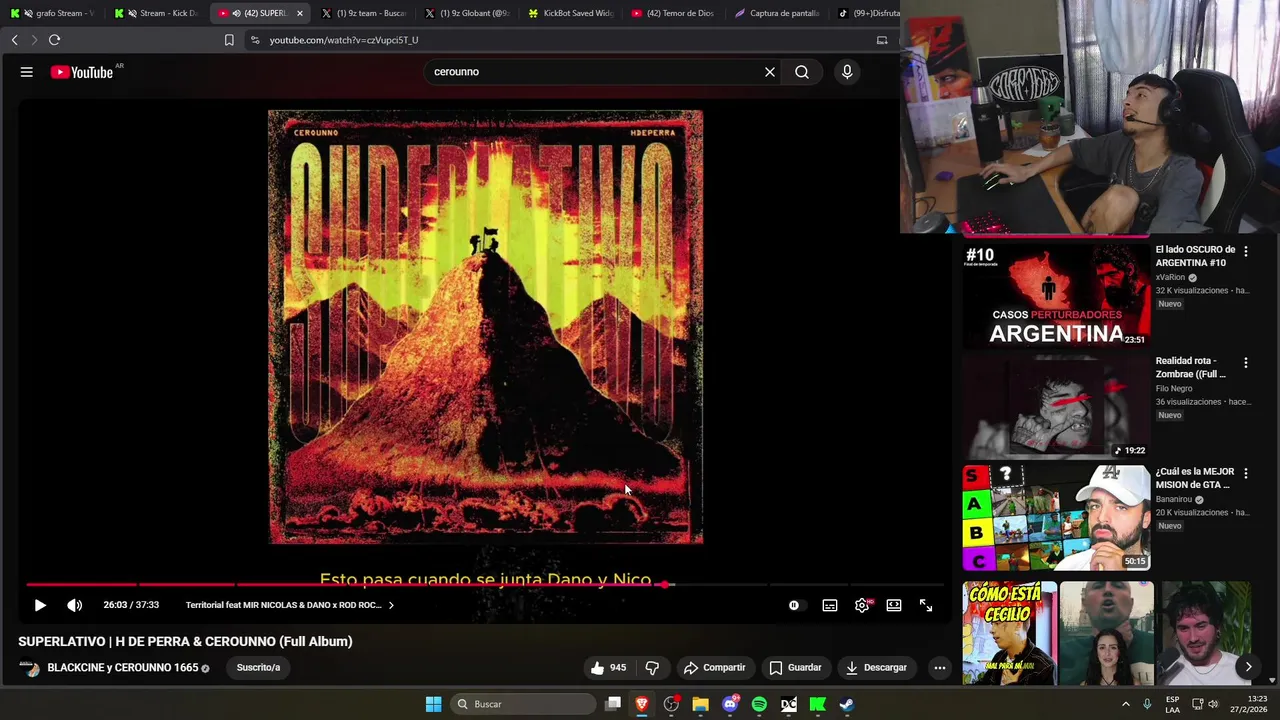Click the progress bar scrubber dot
This screenshot has height=720, width=1280.
(x=665, y=584)
